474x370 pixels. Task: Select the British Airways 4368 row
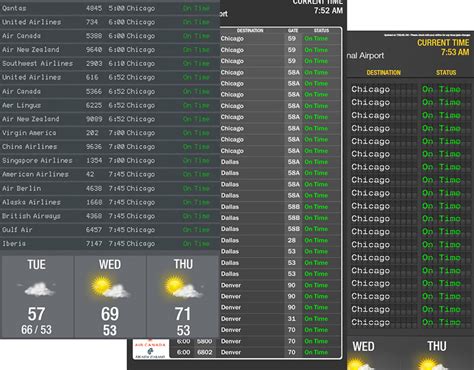click(110, 216)
